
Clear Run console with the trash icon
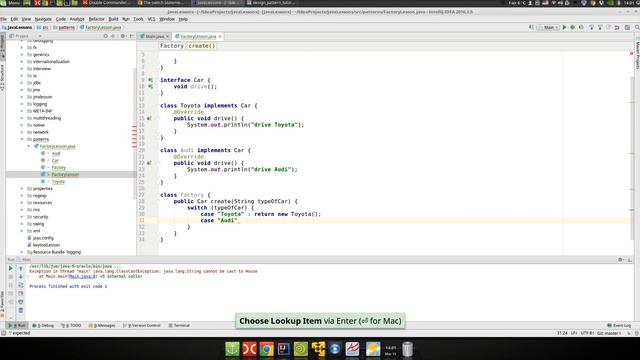[x=21, y=311]
